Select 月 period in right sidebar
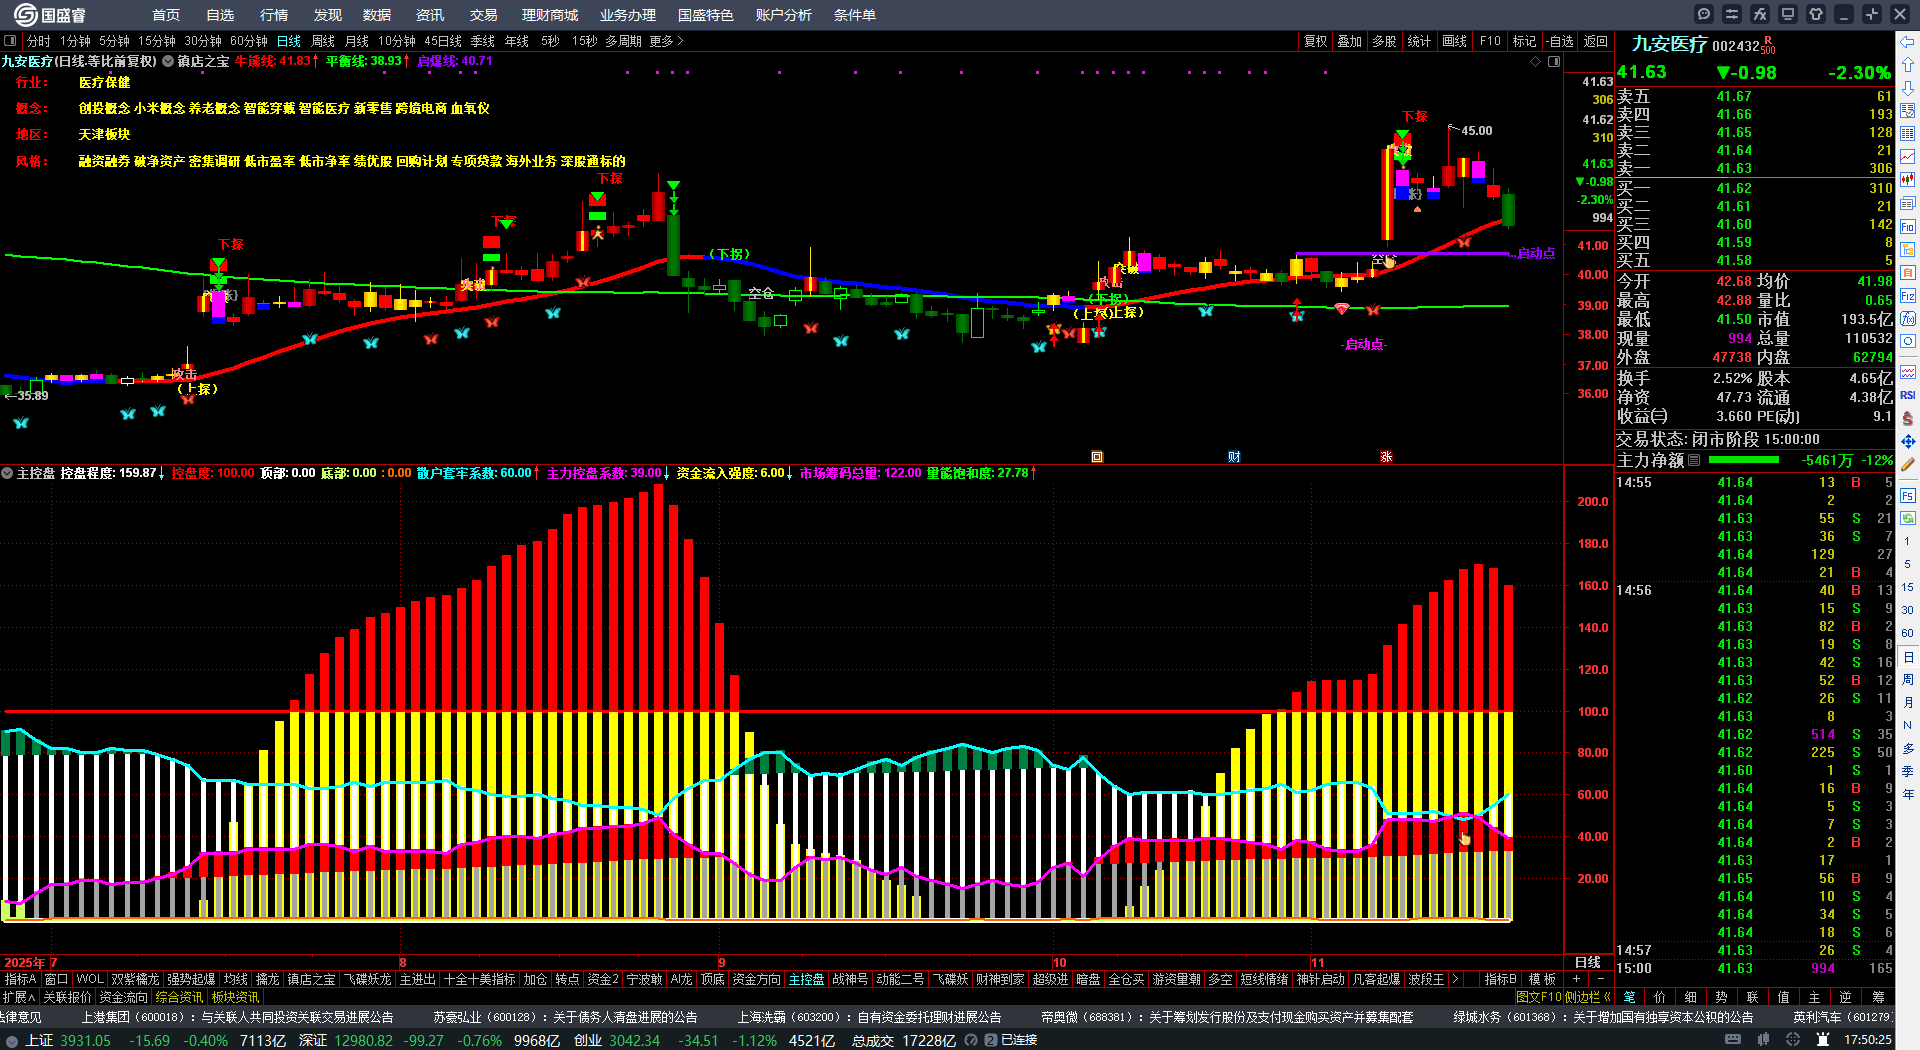 [1908, 703]
